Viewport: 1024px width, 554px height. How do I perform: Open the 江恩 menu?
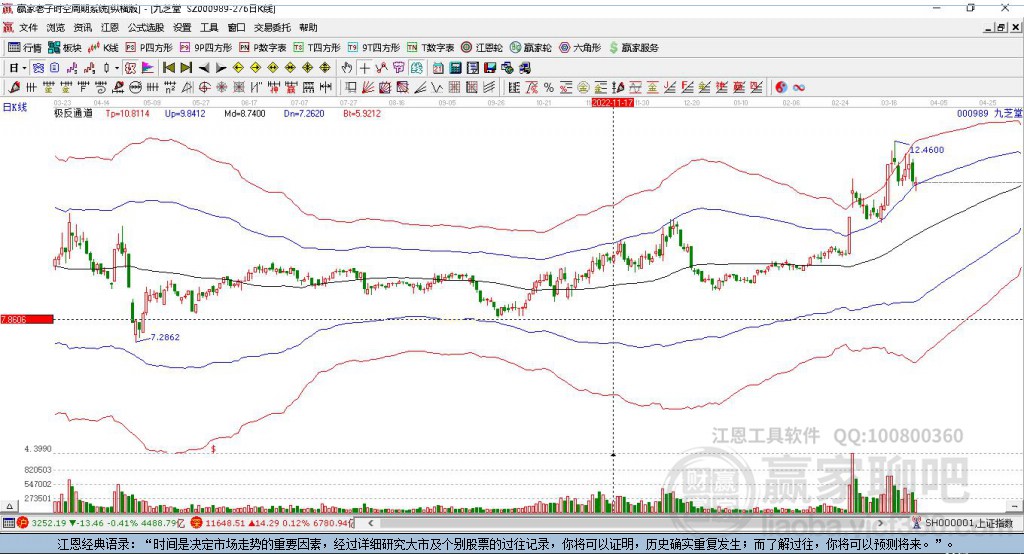[x=110, y=27]
